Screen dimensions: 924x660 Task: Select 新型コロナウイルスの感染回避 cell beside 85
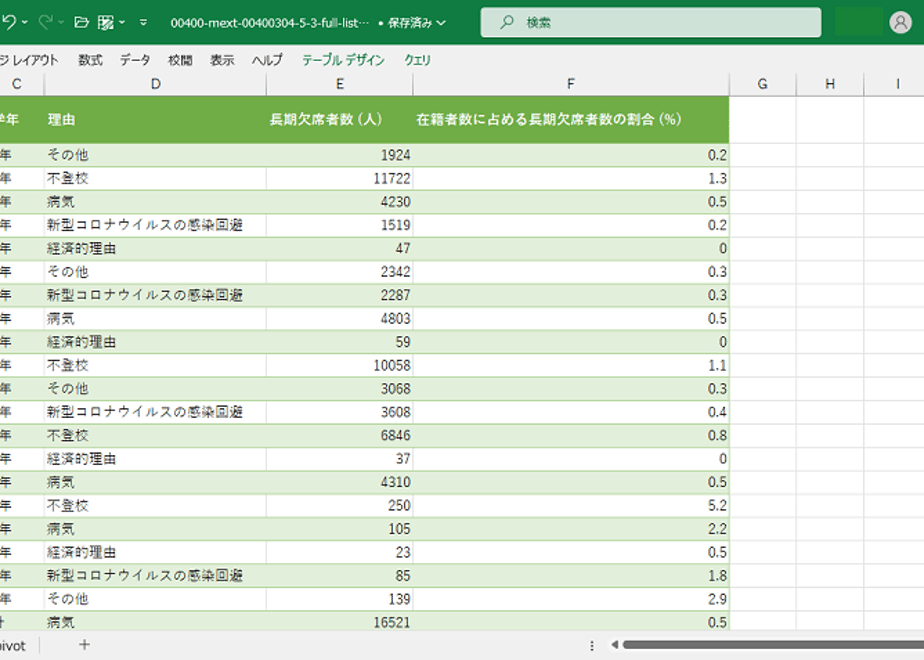pyautogui.click(x=155, y=576)
